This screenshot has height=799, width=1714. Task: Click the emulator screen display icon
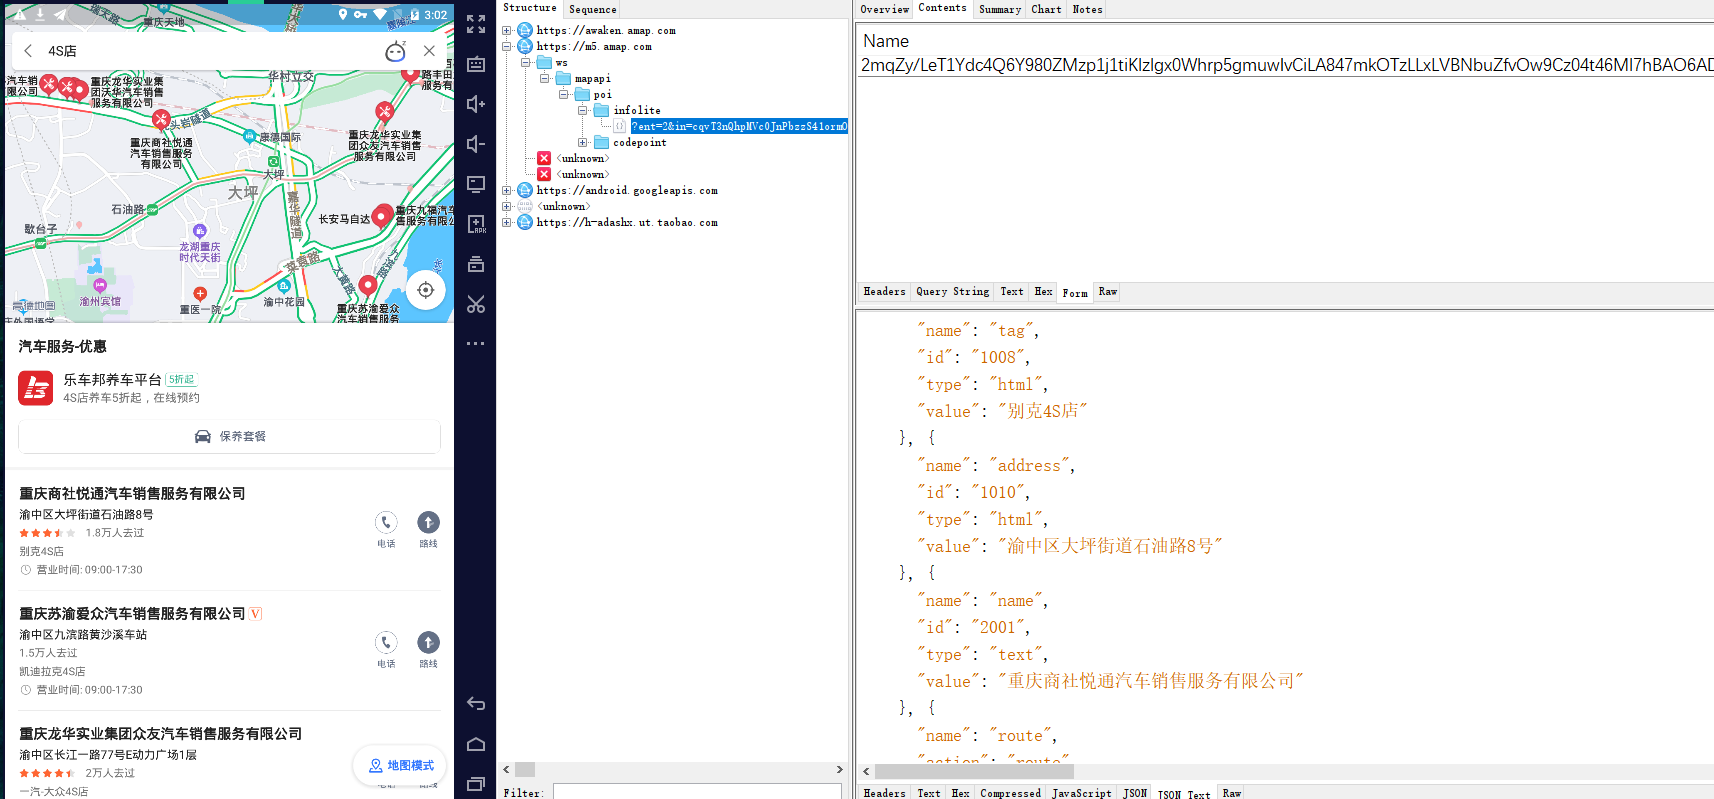click(476, 184)
